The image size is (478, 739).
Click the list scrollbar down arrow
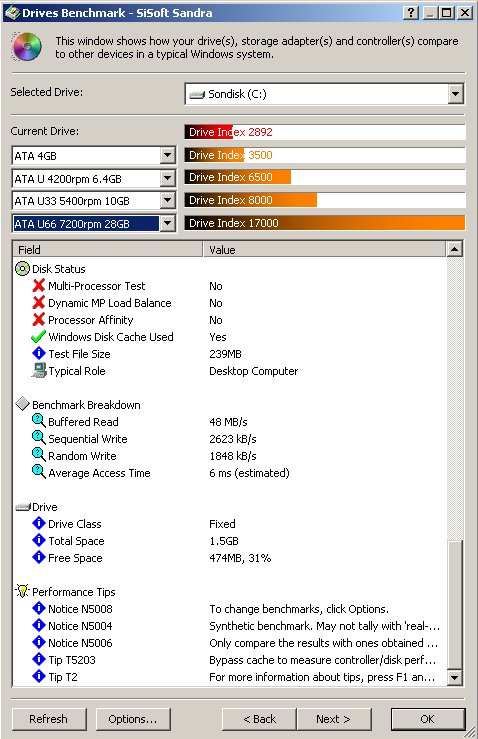pos(454,678)
